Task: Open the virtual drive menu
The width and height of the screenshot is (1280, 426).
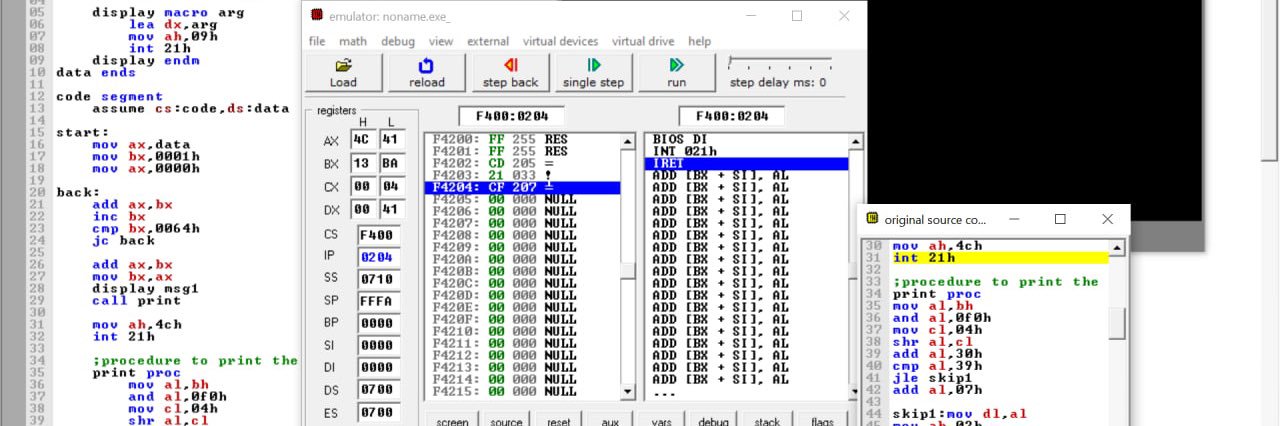Action: pyautogui.click(x=643, y=41)
